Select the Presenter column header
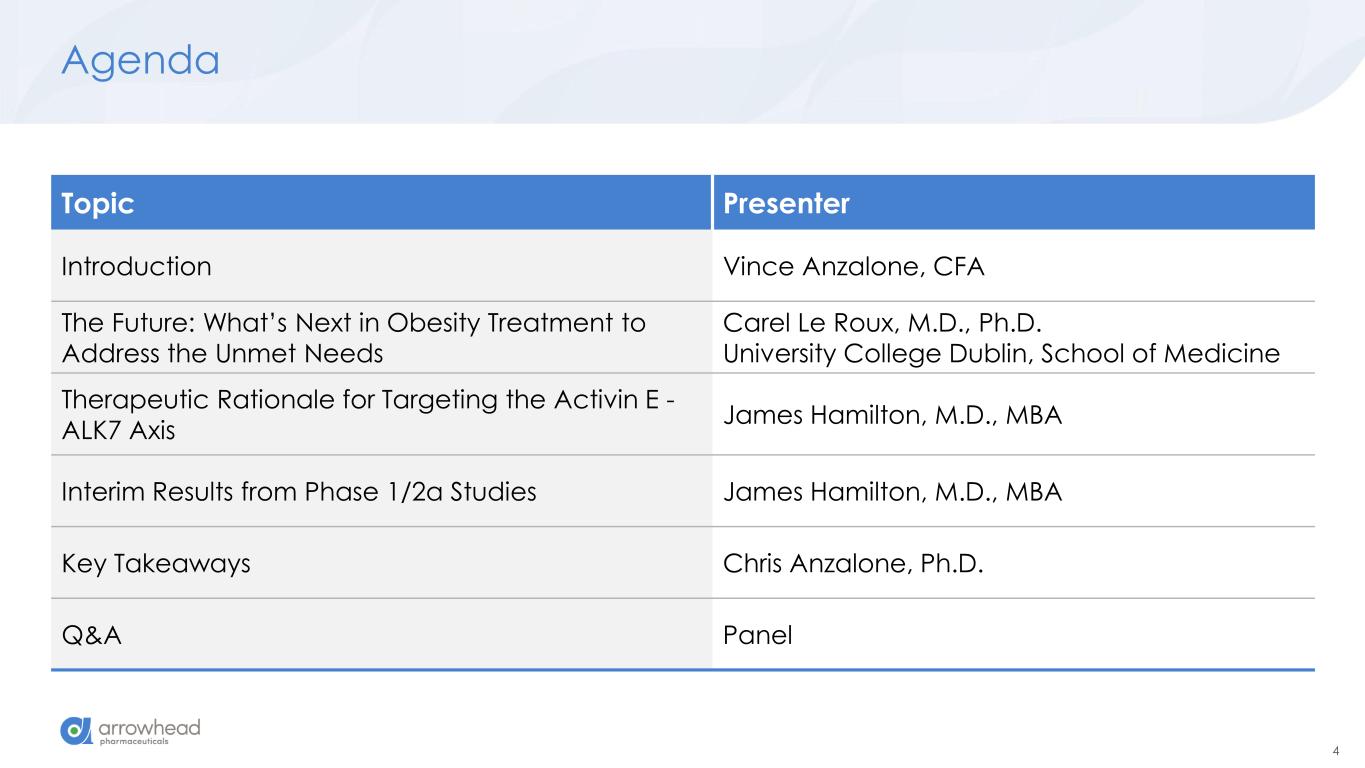 point(786,204)
